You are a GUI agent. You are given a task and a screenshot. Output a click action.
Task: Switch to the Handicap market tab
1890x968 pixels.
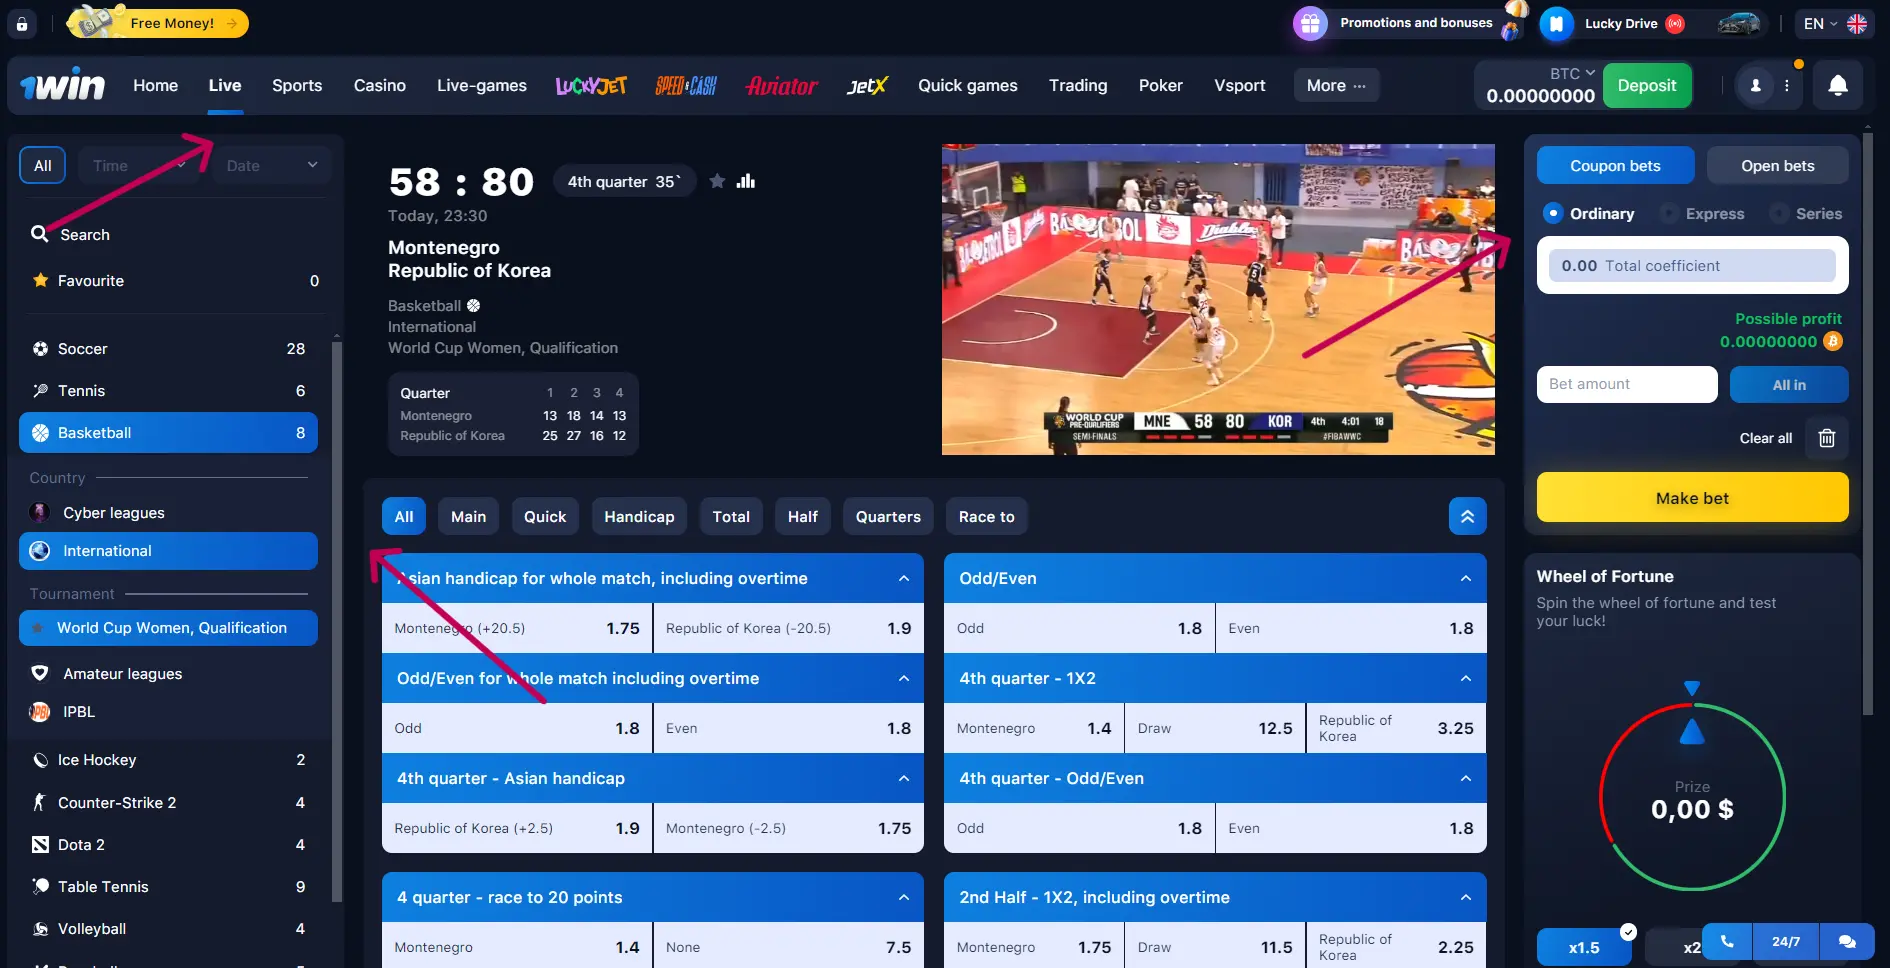pos(639,516)
